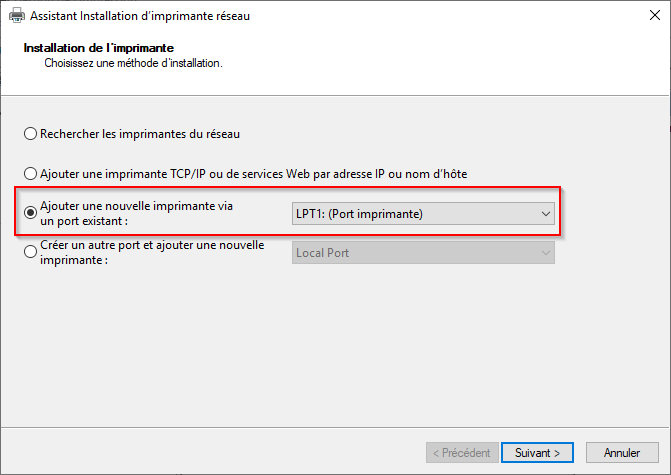Image resolution: width=671 pixels, height=475 pixels.
Task: Open the LPT1: (Port imprimante) combo box
Action: tap(423, 214)
